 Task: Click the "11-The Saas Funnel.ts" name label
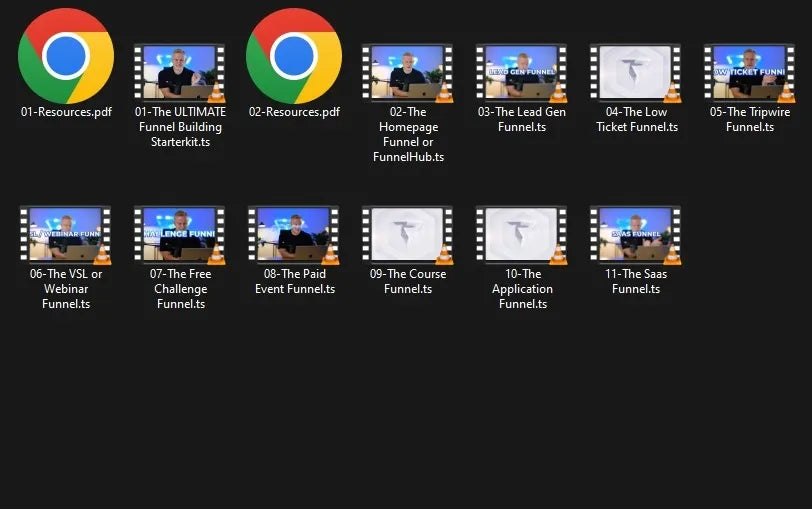(636, 281)
